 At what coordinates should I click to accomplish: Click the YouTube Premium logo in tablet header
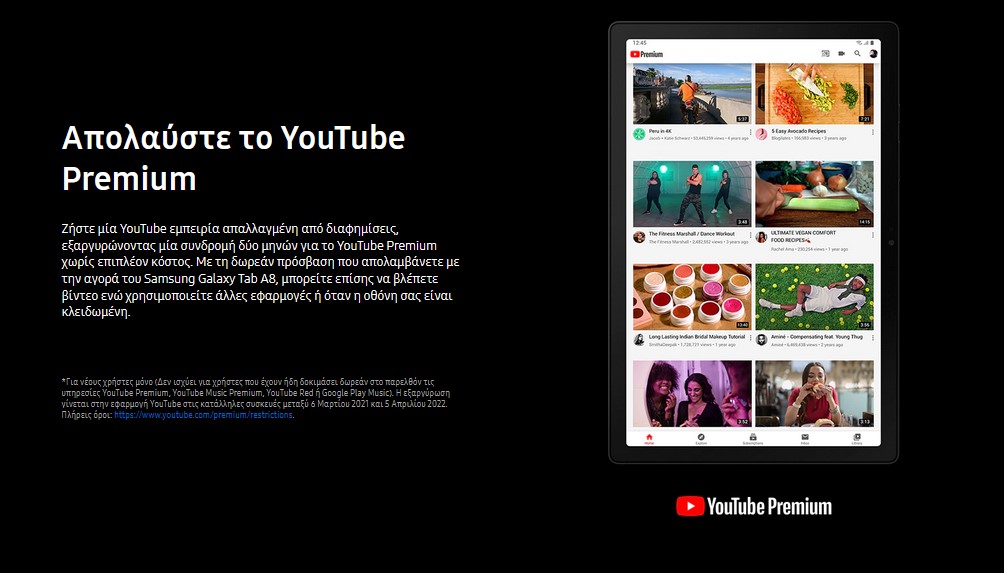click(x=647, y=54)
